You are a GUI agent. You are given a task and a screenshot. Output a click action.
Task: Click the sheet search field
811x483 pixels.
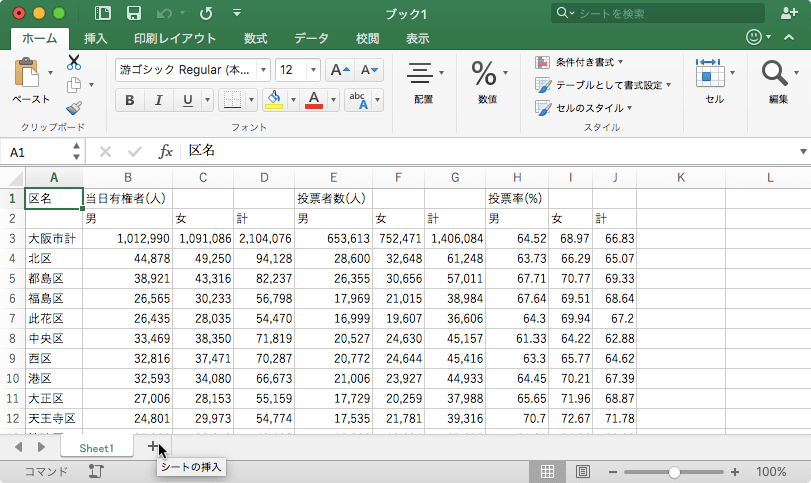(x=658, y=13)
